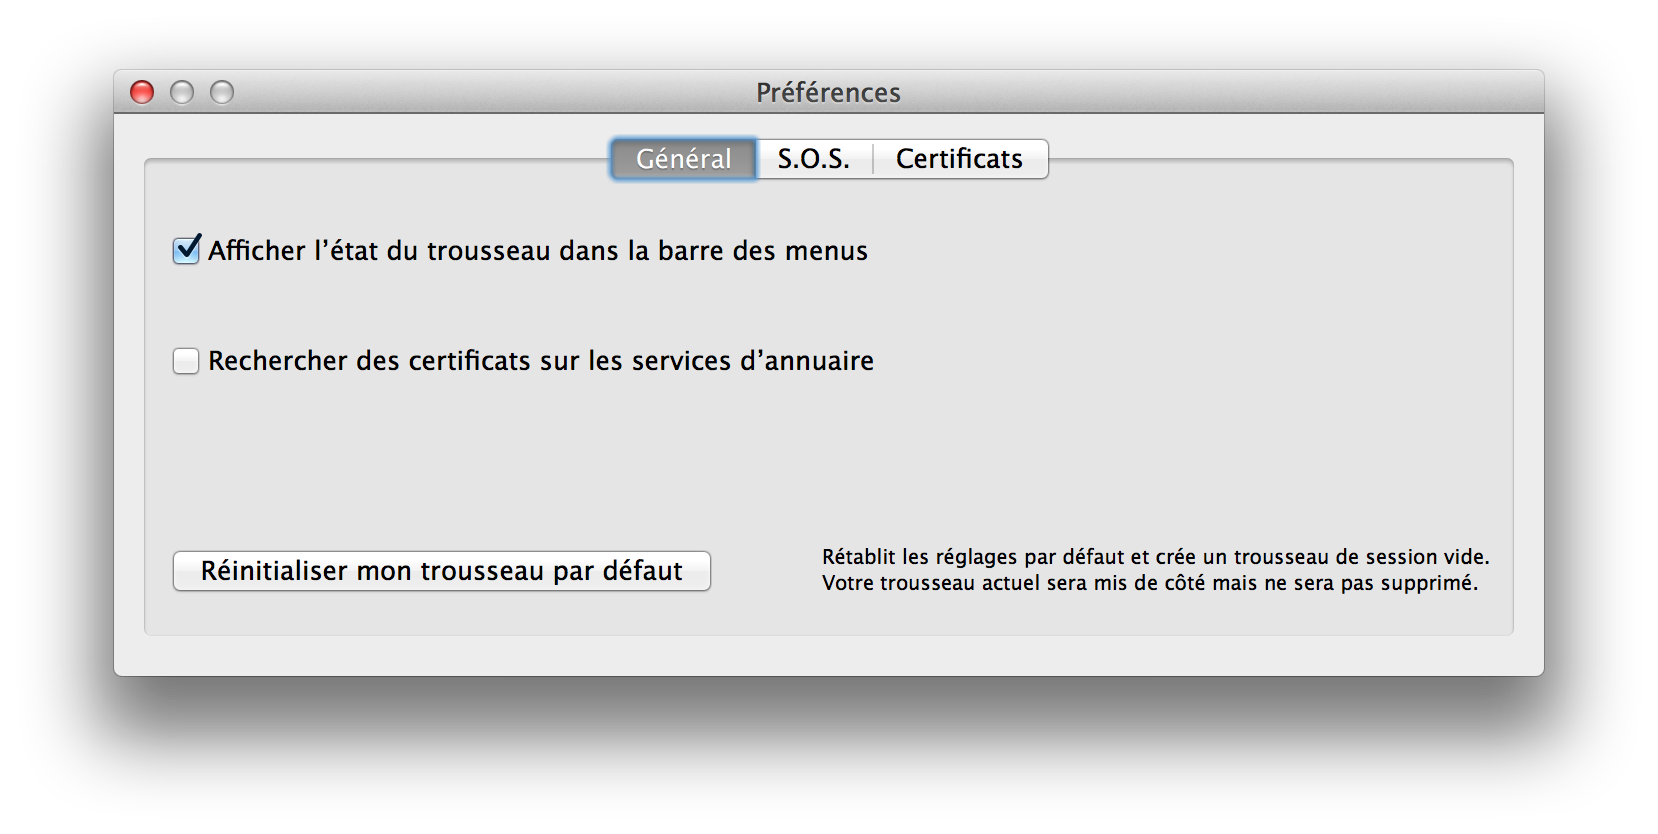
Task: Click the empty box beside Rechercher des certificats
Action: click(186, 361)
